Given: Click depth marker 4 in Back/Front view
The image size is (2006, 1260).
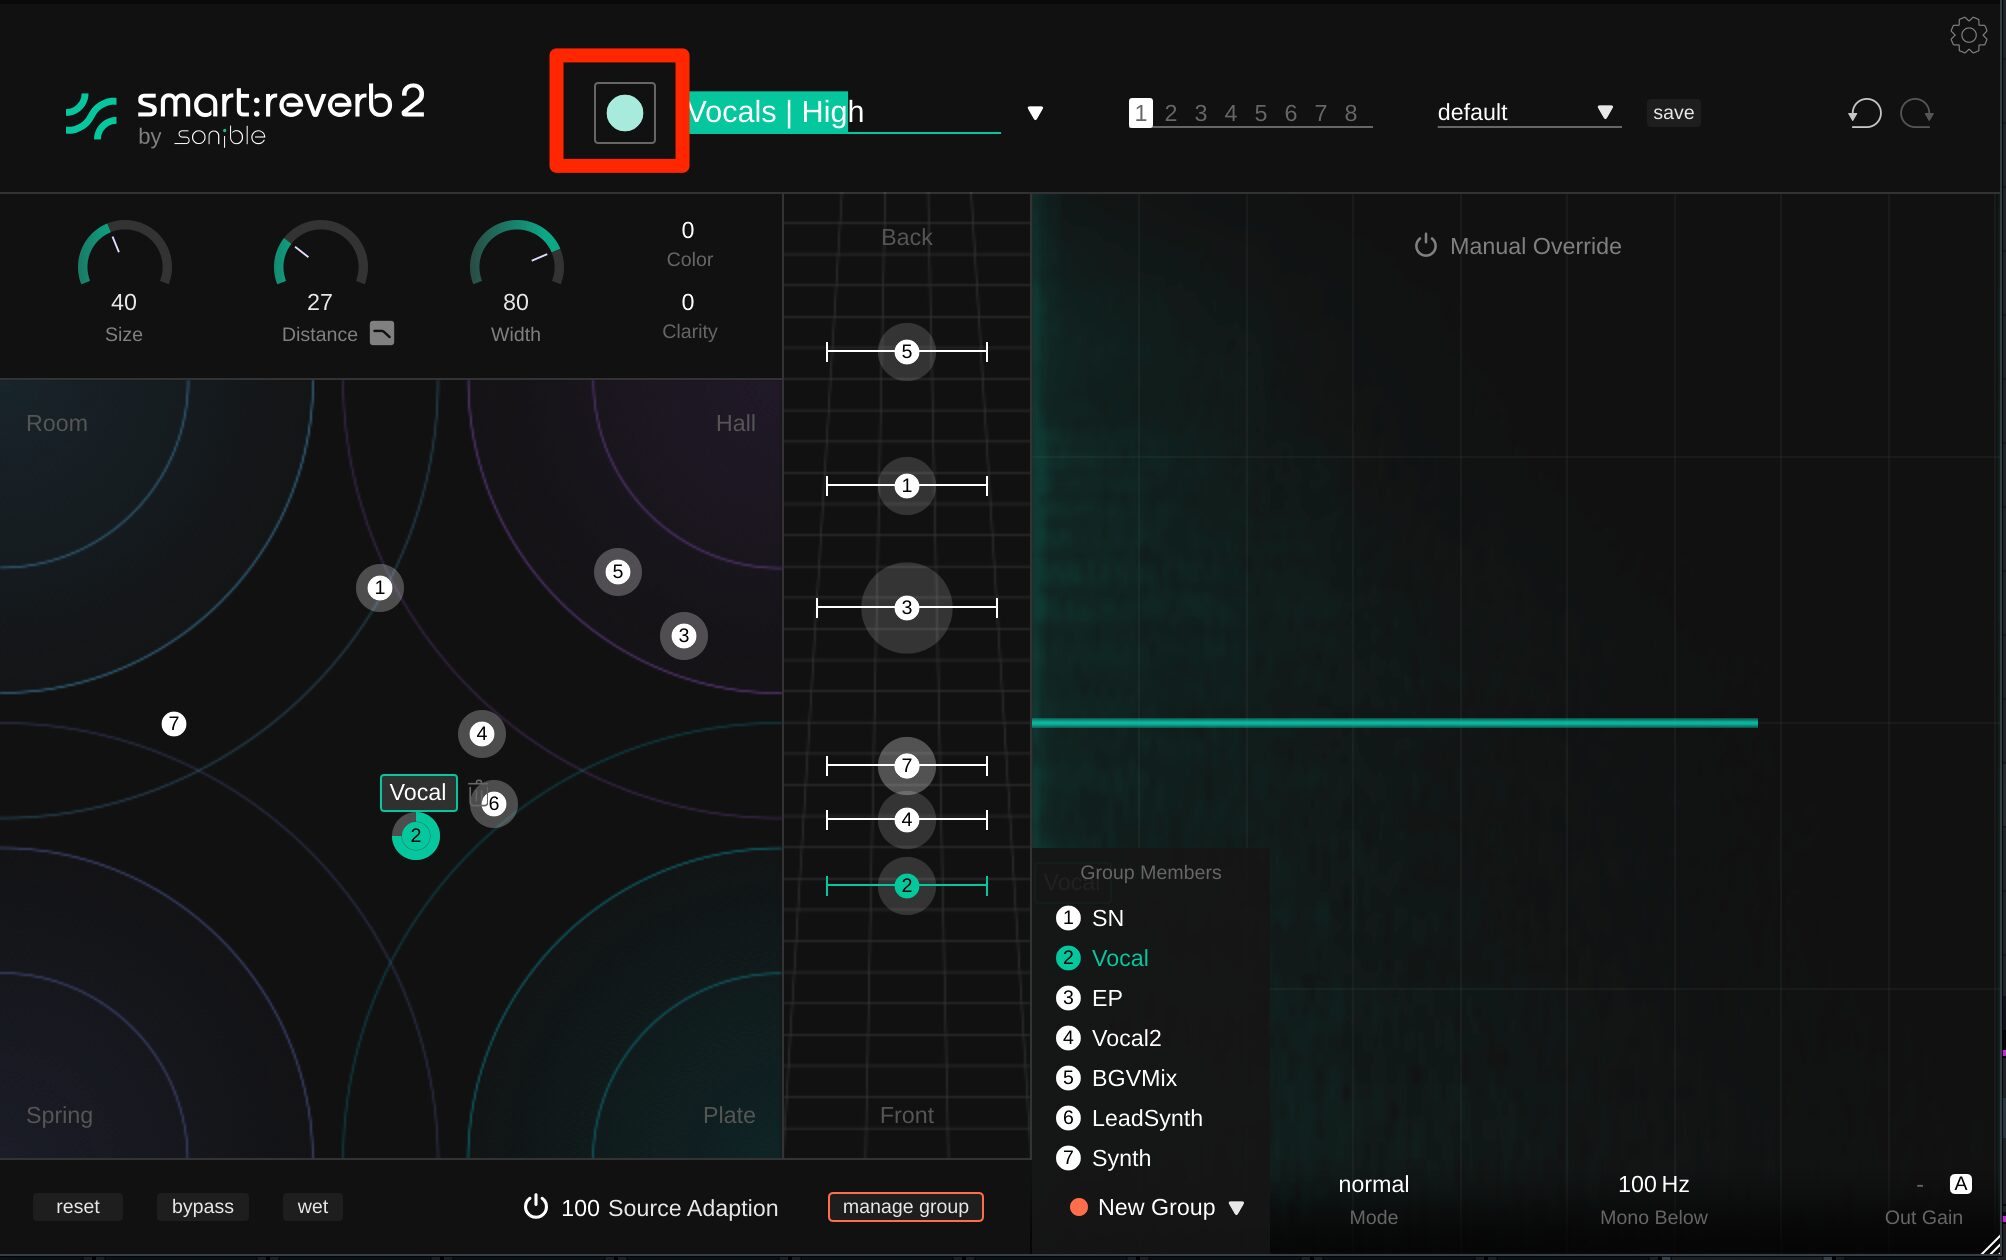Looking at the screenshot, I should tap(906, 820).
